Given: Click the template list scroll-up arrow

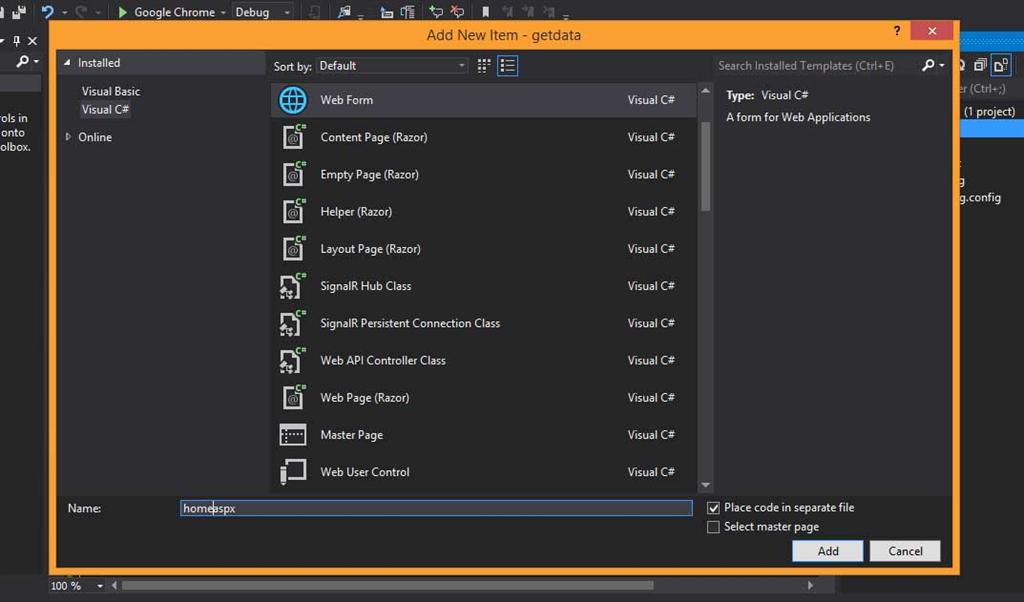Looking at the screenshot, I should point(705,91).
